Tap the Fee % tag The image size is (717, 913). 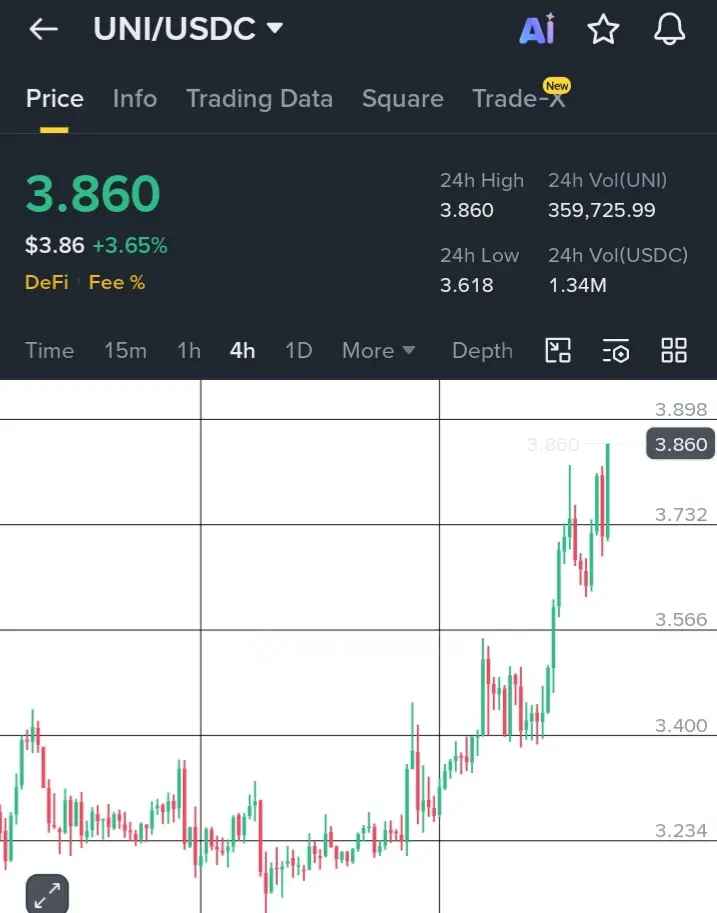coord(116,282)
